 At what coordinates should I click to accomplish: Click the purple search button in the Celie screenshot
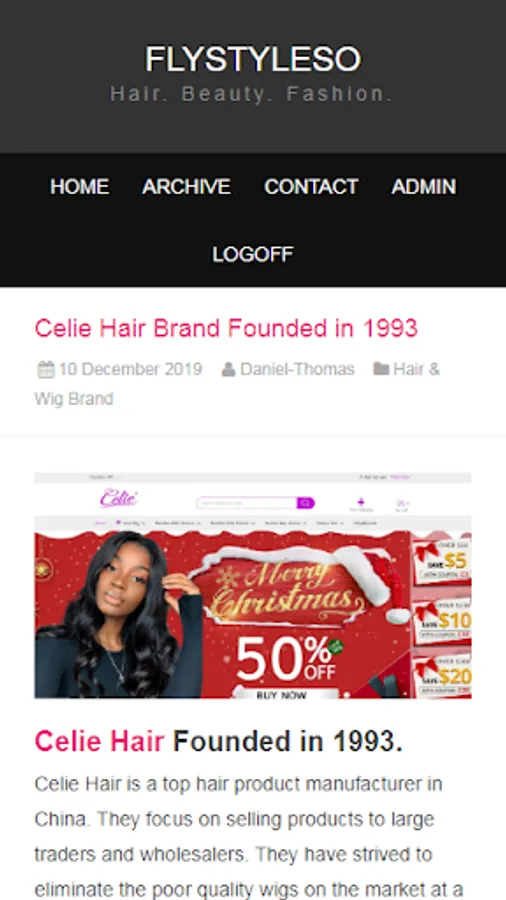point(305,503)
